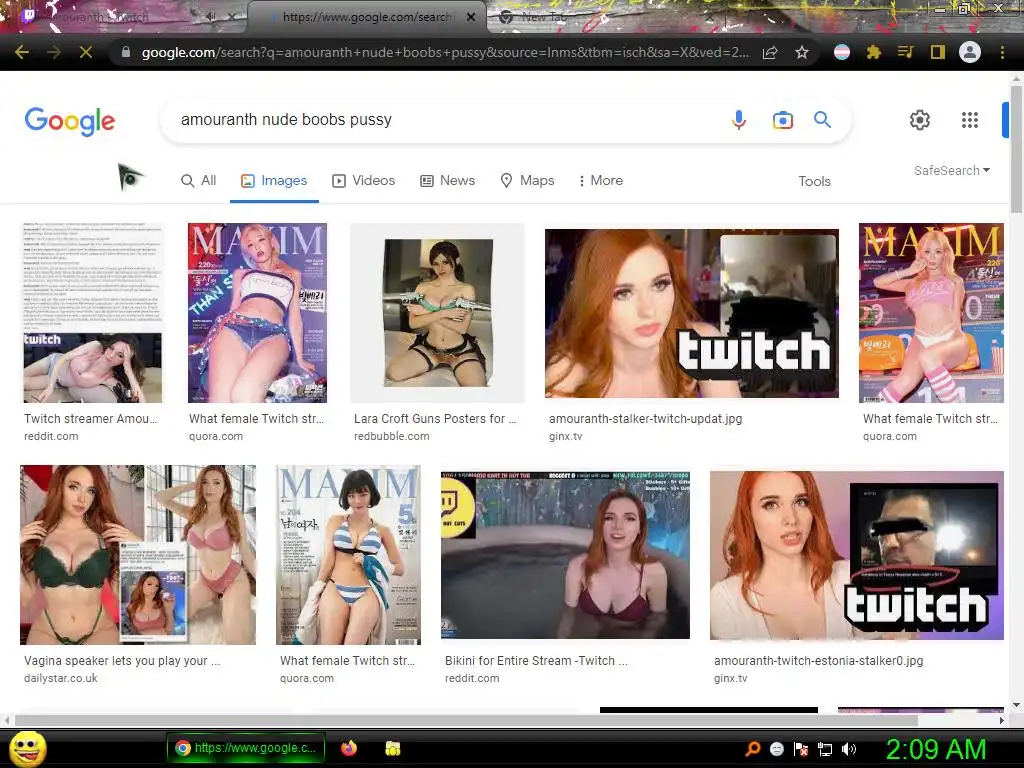Open Chrome's three-dot menu
This screenshot has width=1024, height=768.
pos(1002,52)
